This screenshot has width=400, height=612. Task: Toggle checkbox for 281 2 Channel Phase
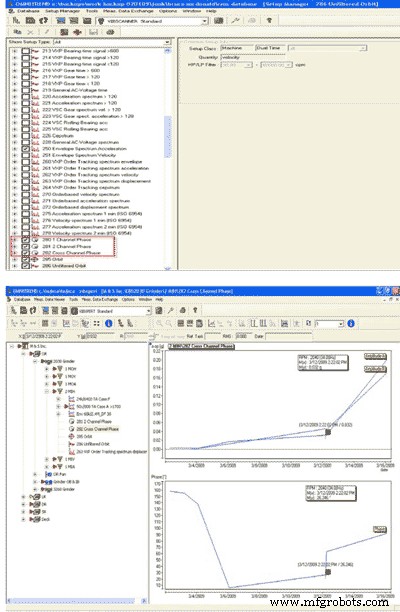tap(25, 246)
